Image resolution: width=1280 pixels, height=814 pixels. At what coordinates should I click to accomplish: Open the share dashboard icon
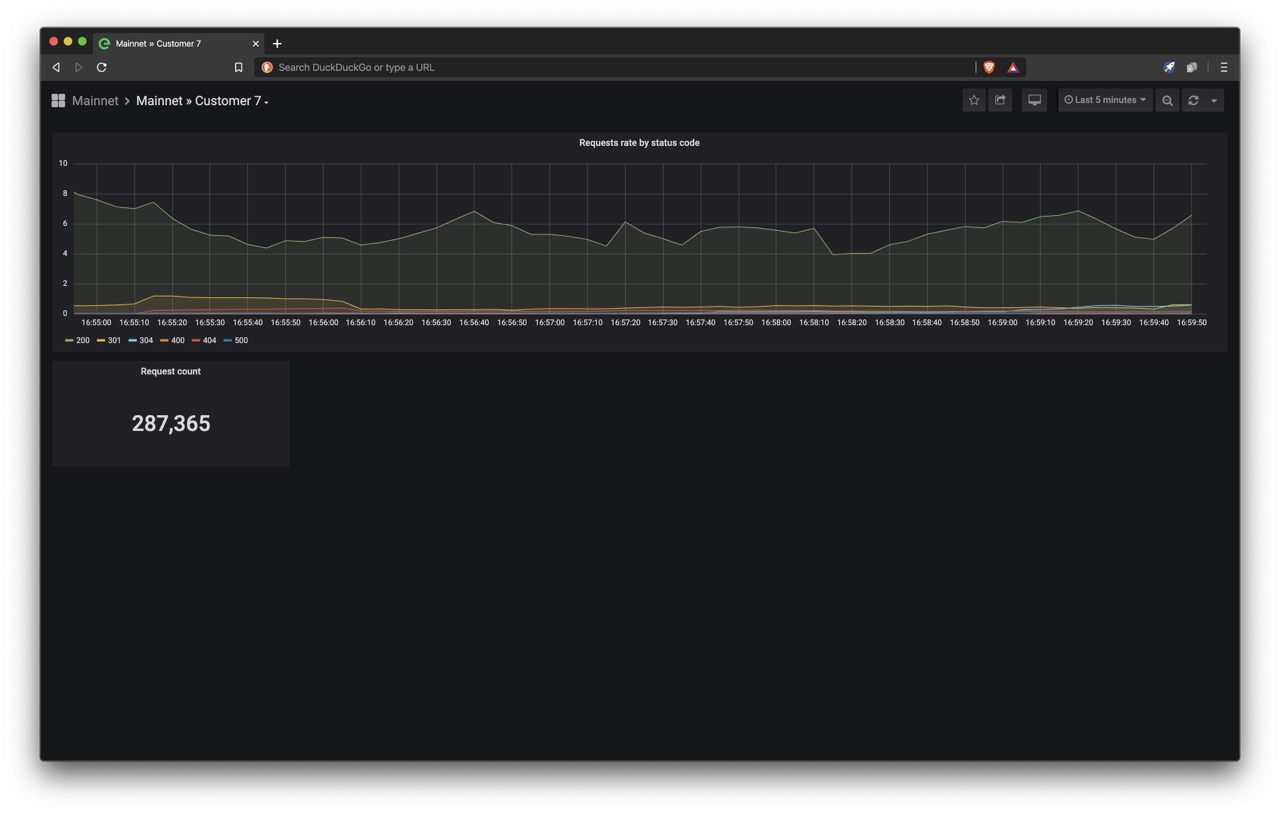(1000, 100)
